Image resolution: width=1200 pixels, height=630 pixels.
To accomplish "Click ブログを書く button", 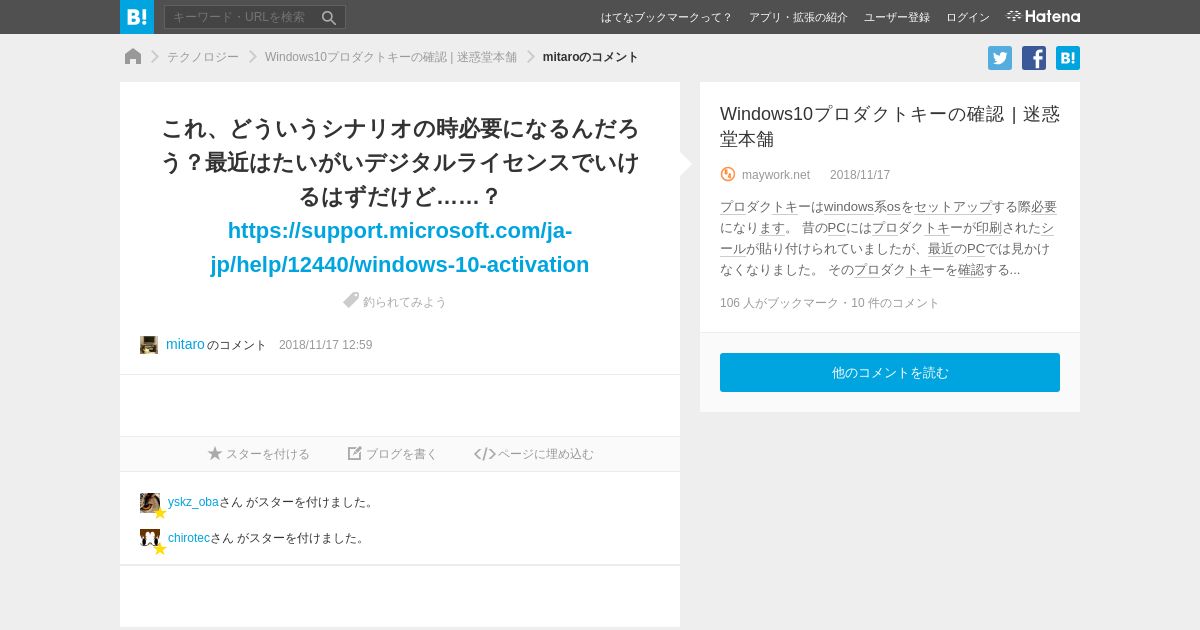I will [393, 454].
